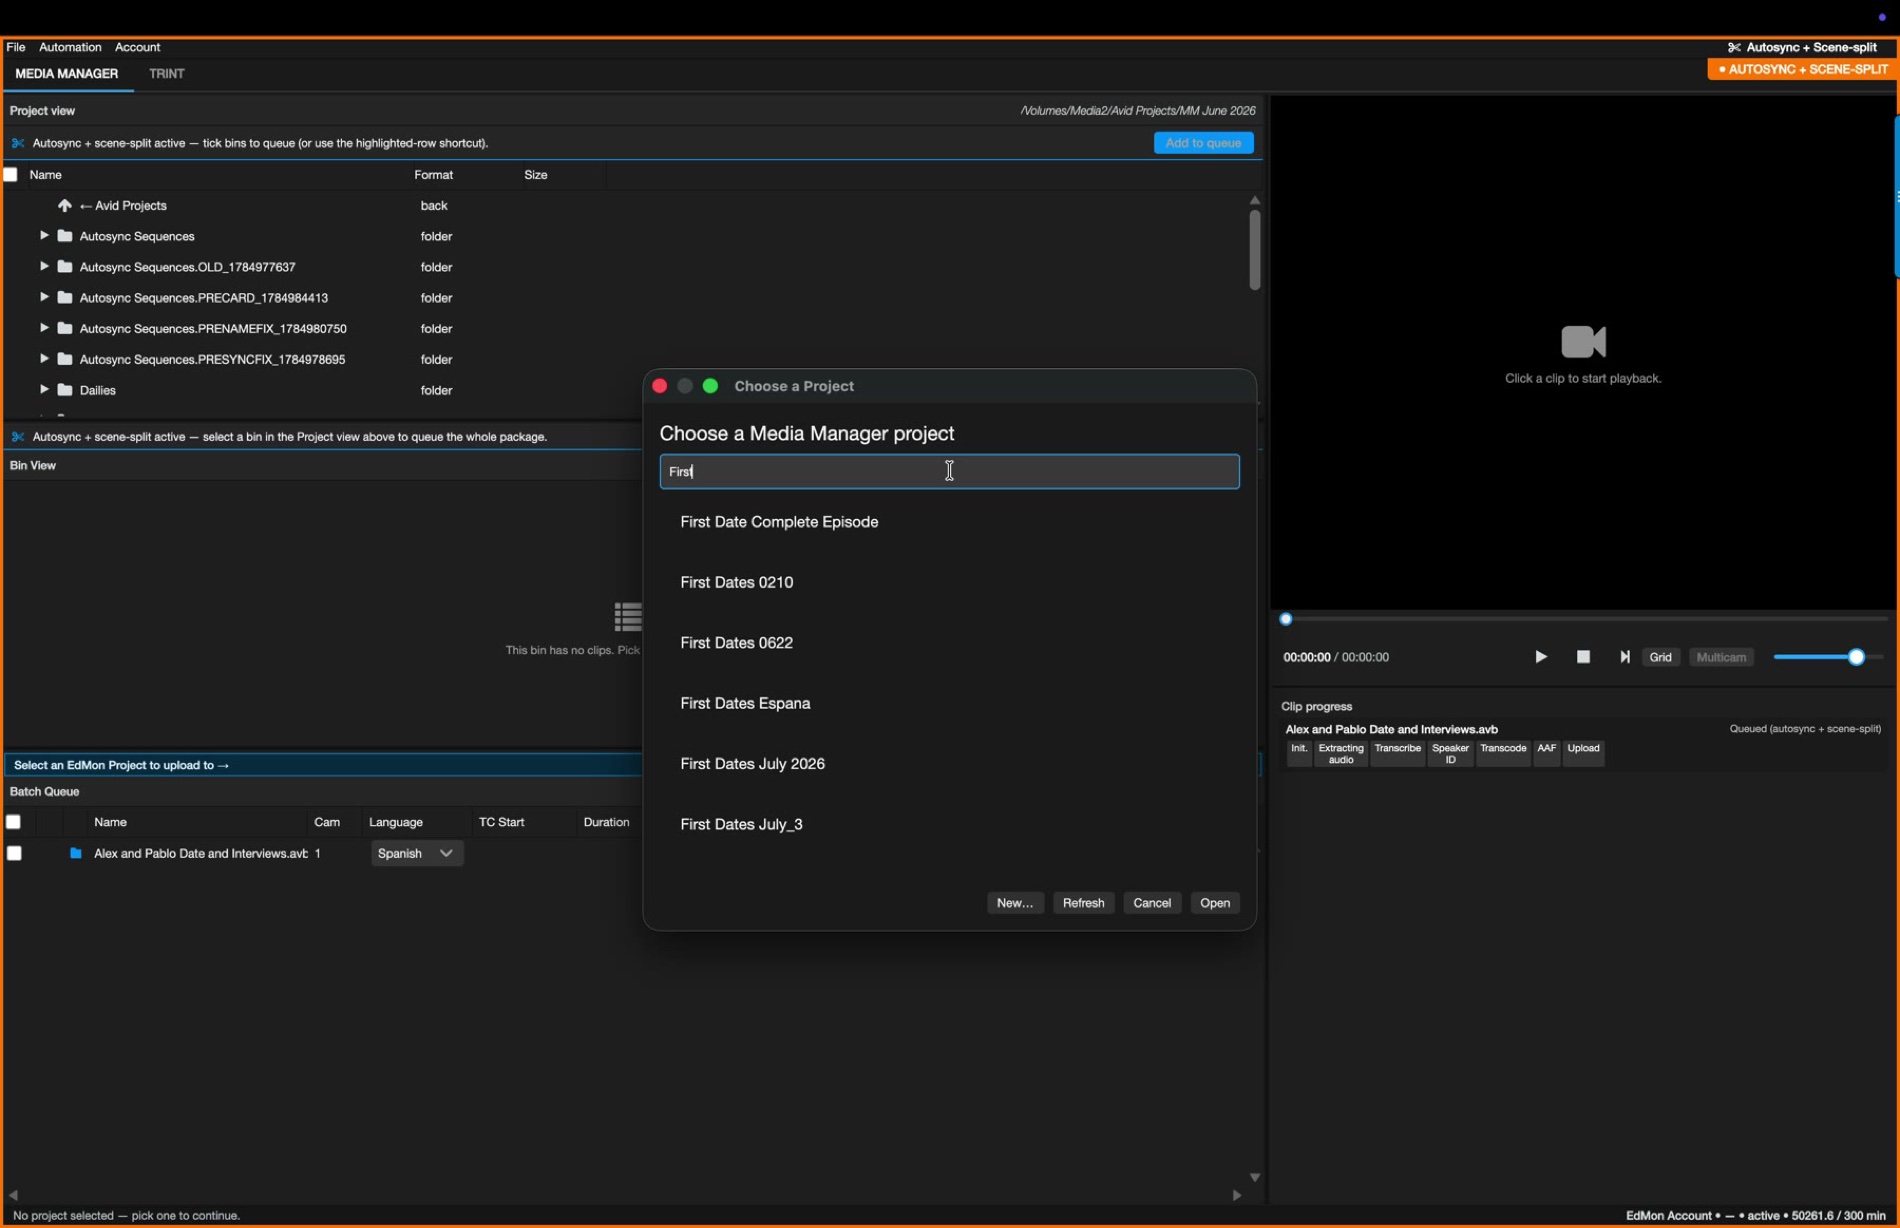Expand the Autosync Sequences folder

tap(44, 236)
